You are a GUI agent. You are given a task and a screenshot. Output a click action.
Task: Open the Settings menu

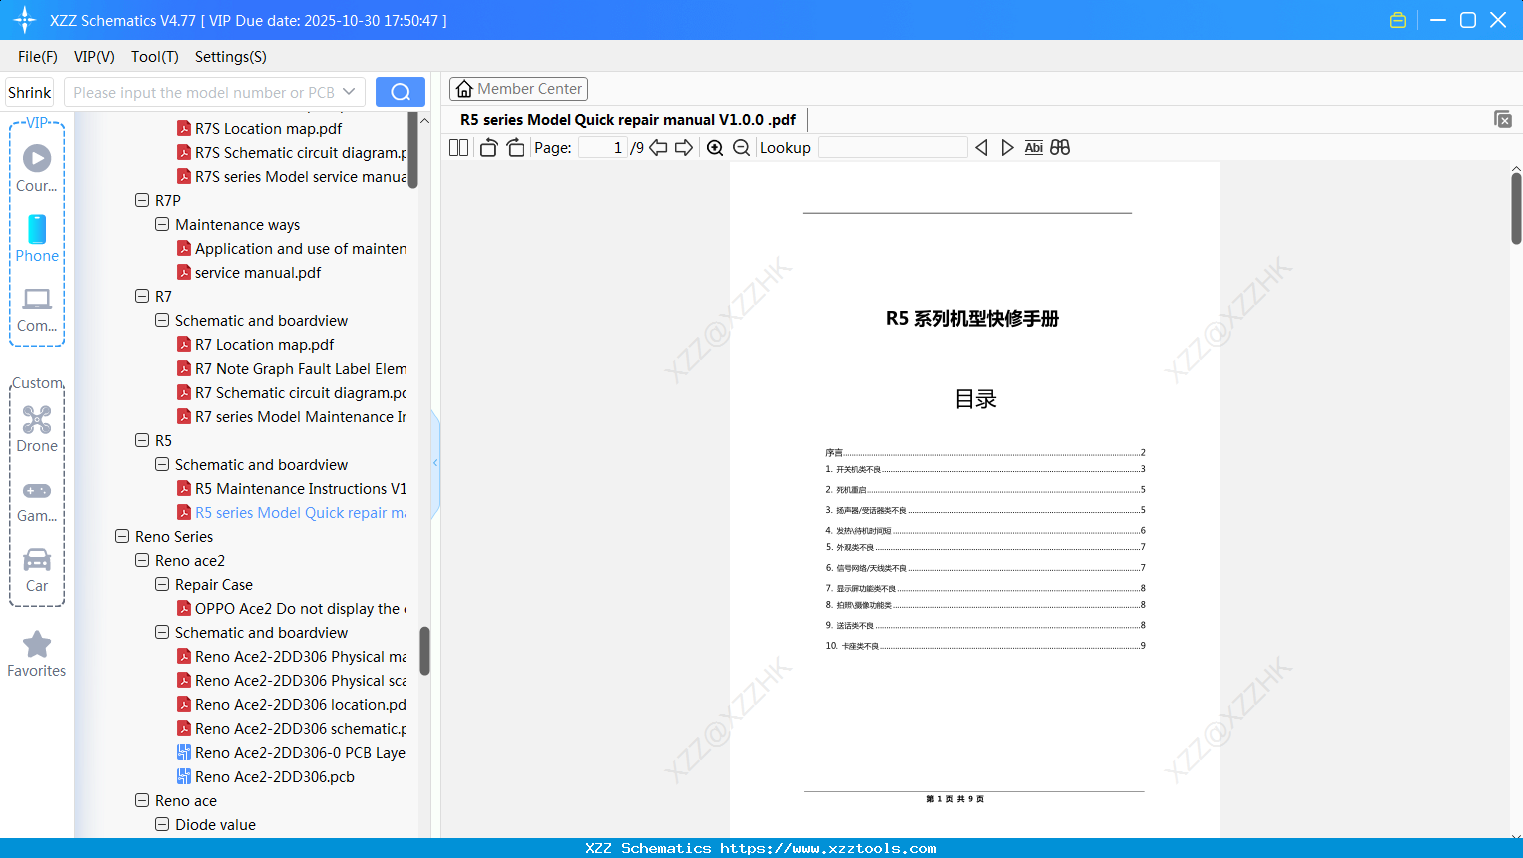(x=230, y=57)
